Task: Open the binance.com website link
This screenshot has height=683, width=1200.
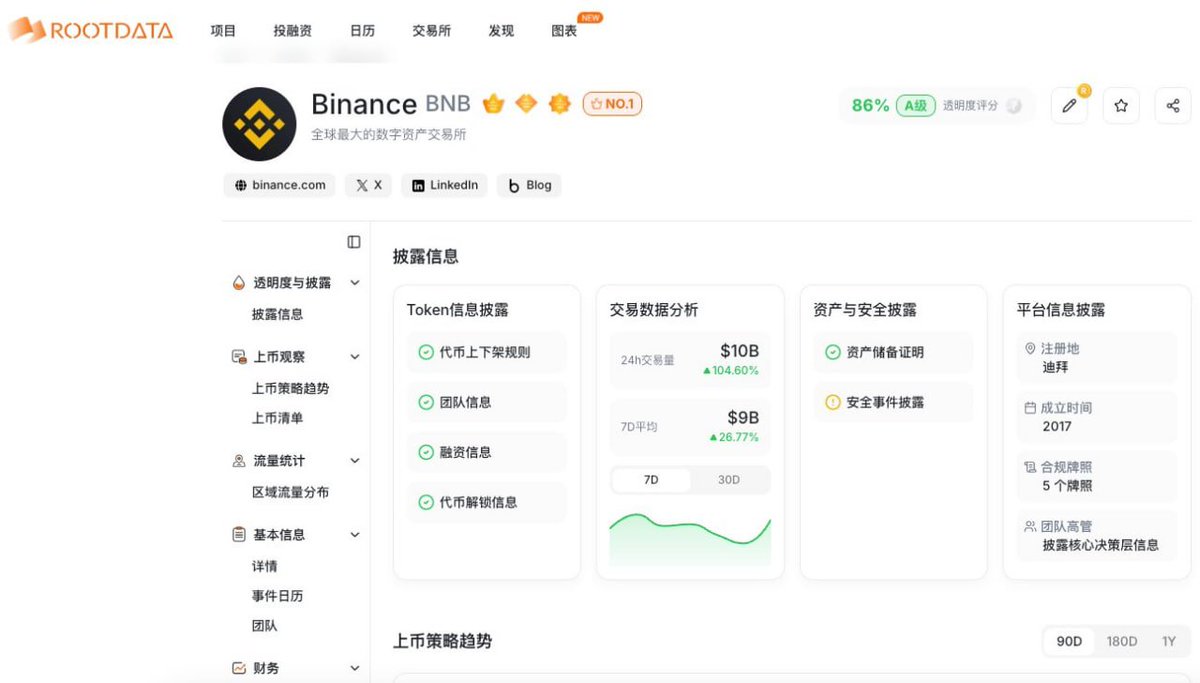Action: 279,185
